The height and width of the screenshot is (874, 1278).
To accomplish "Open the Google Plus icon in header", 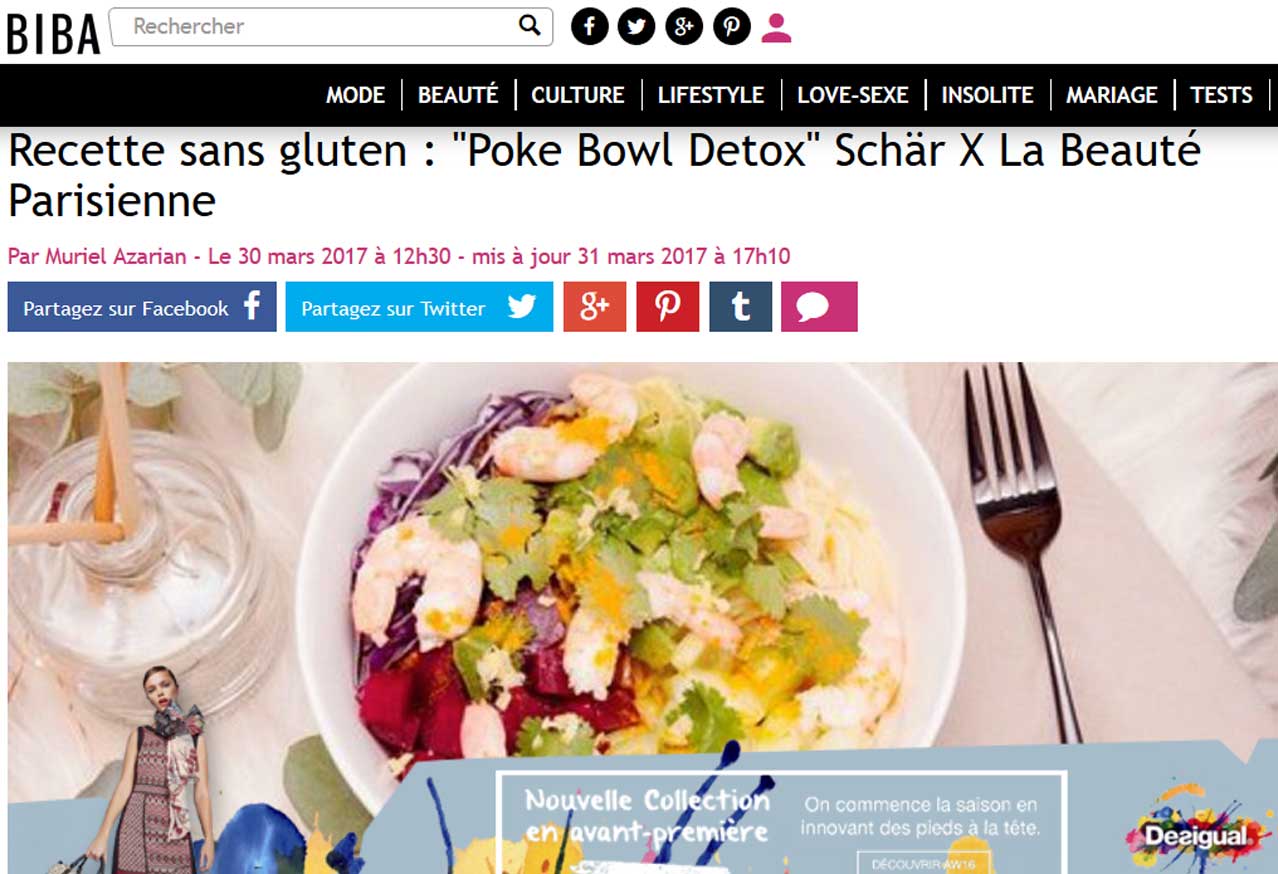I will 684,26.
